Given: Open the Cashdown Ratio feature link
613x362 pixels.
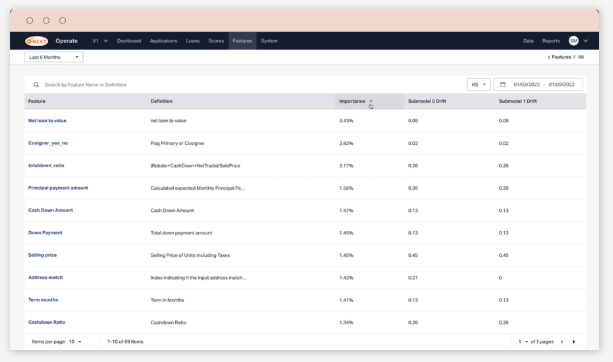Looking at the screenshot, I should click(47, 322).
